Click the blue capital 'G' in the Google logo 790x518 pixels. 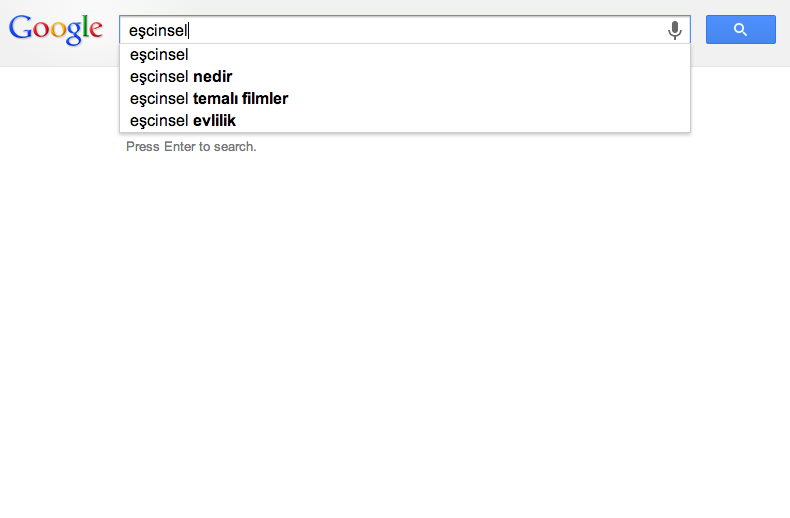click(x=21, y=28)
